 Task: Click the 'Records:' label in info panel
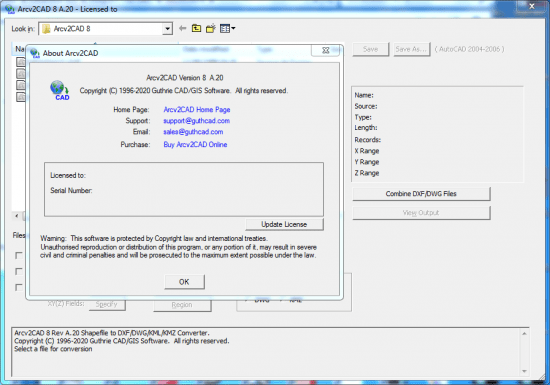point(368,140)
